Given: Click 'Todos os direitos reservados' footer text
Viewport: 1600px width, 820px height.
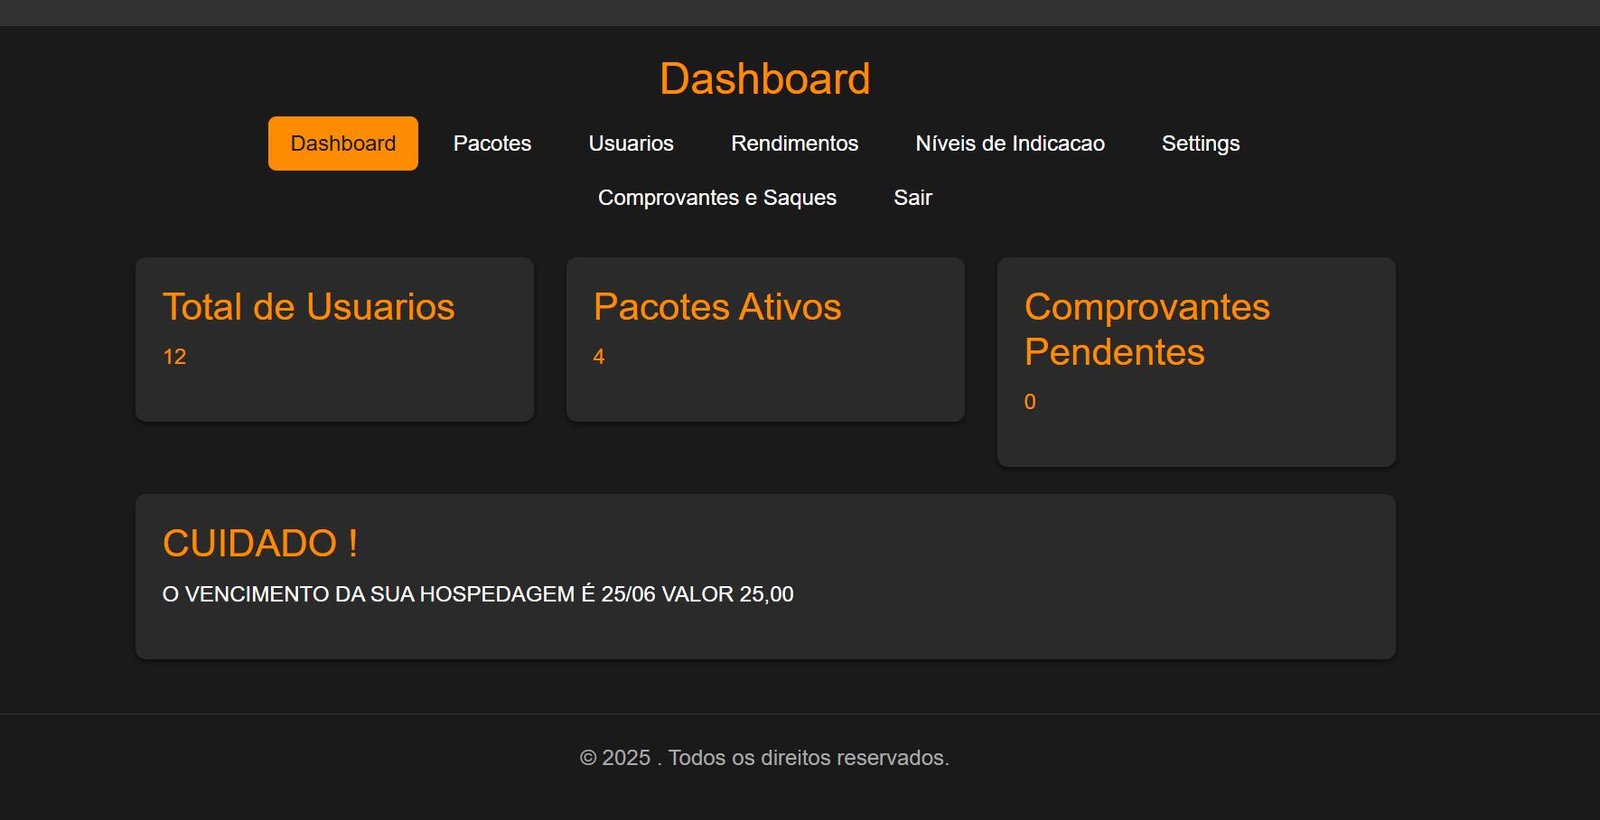Looking at the screenshot, I should [x=808, y=758].
